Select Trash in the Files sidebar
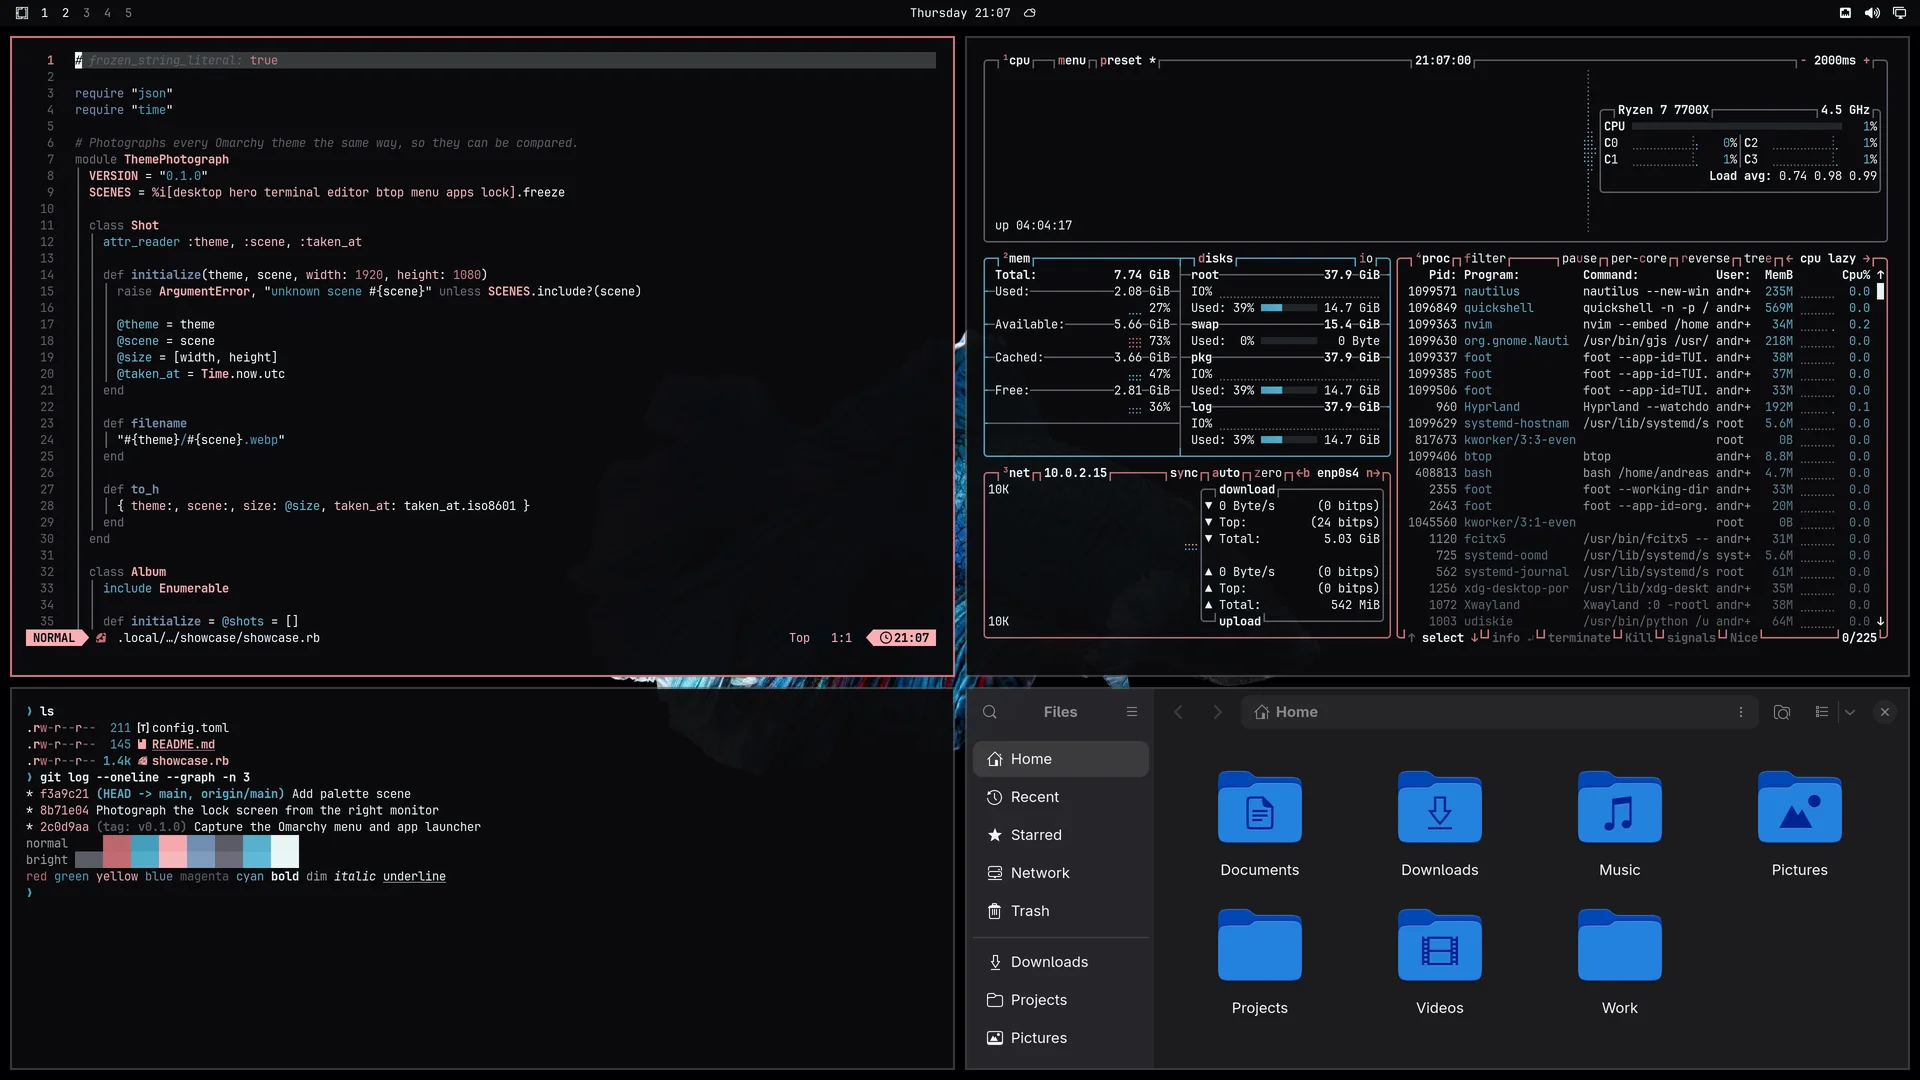 pyautogui.click(x=1061, y=911)
